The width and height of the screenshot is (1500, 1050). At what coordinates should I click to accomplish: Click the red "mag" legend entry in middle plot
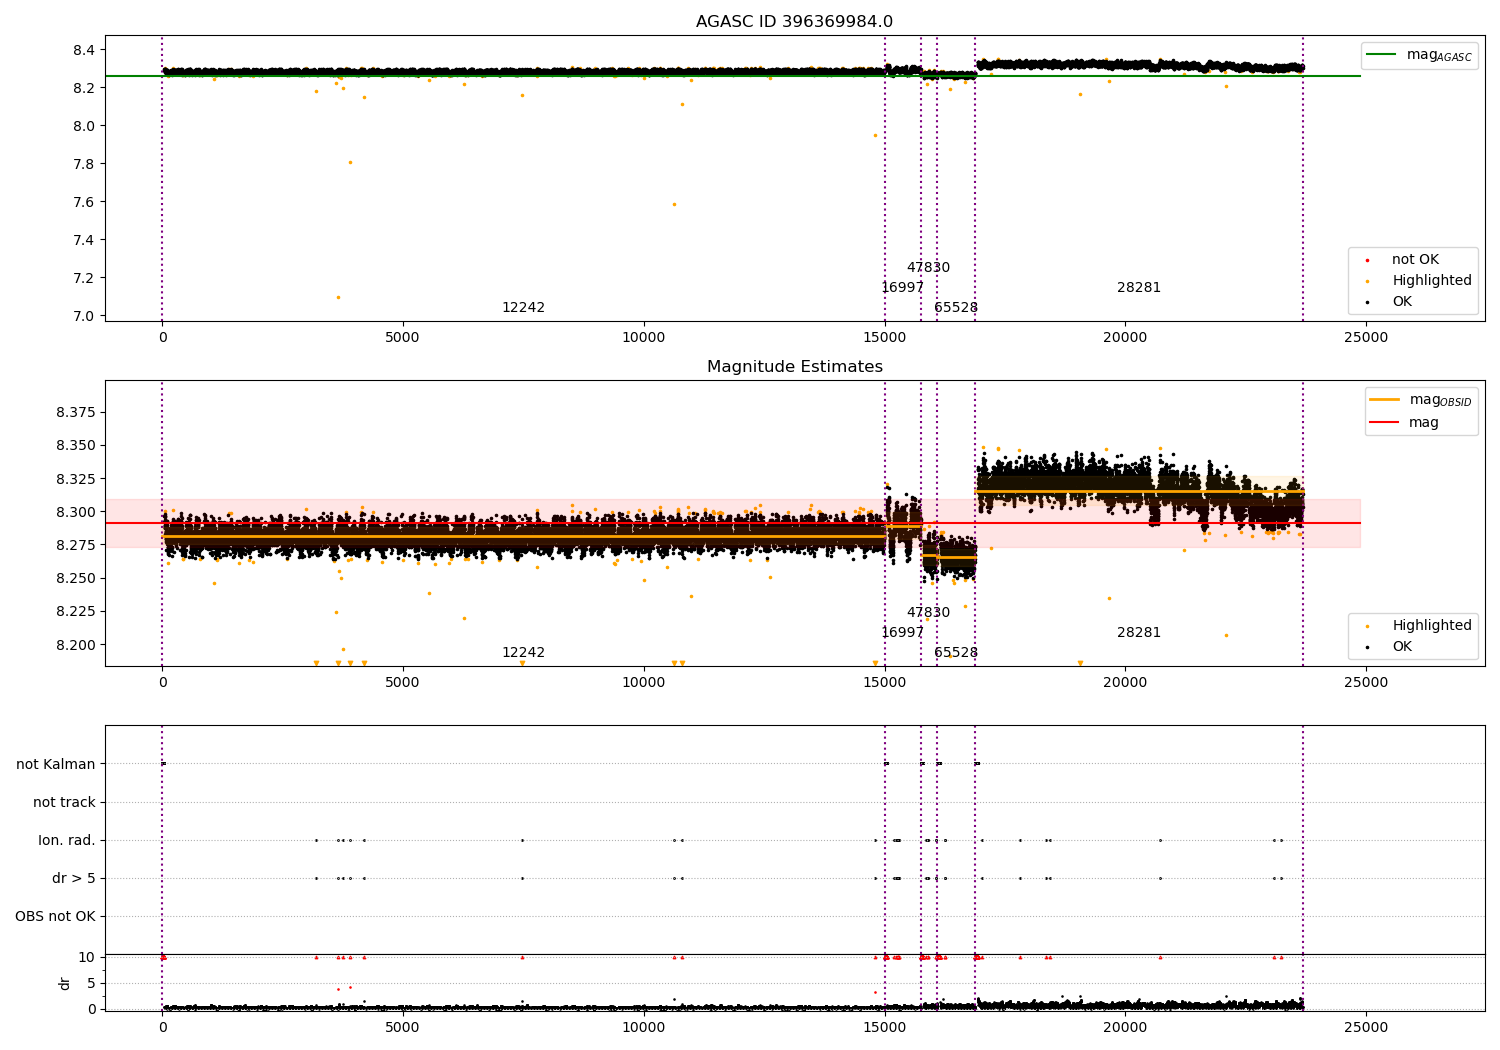[1404, 423]
